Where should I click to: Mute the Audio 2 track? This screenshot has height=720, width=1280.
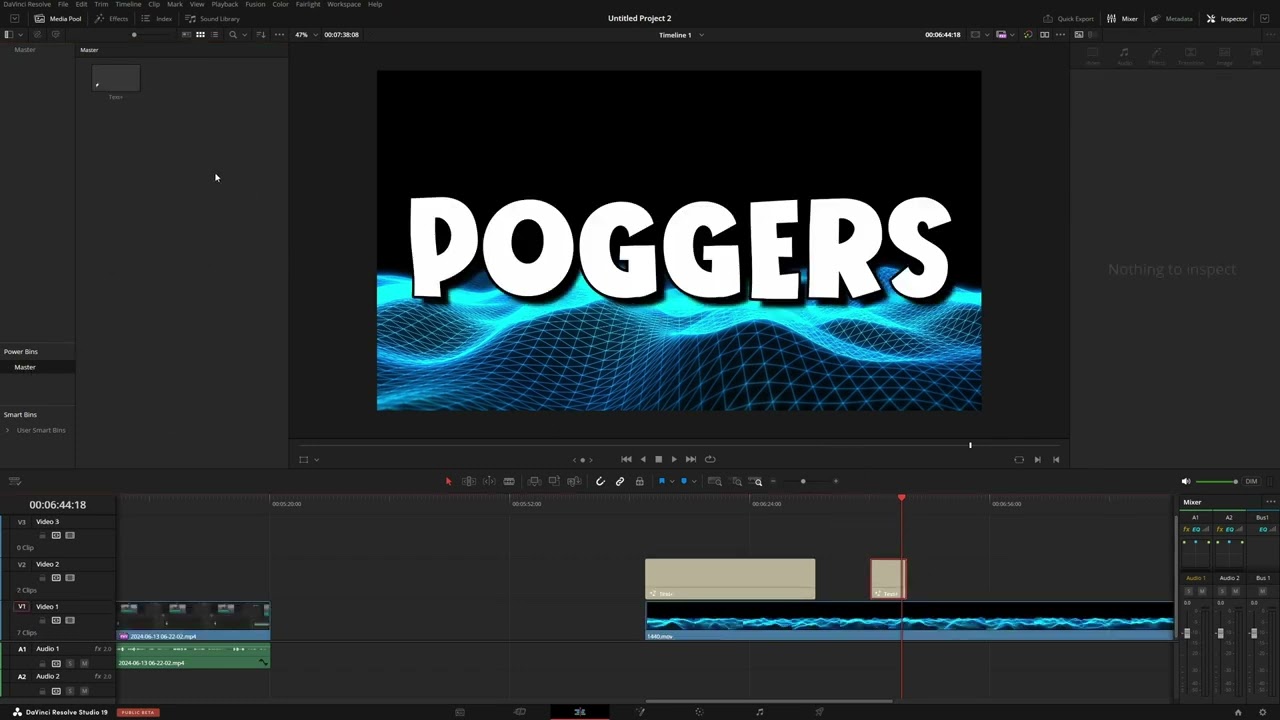84,691
